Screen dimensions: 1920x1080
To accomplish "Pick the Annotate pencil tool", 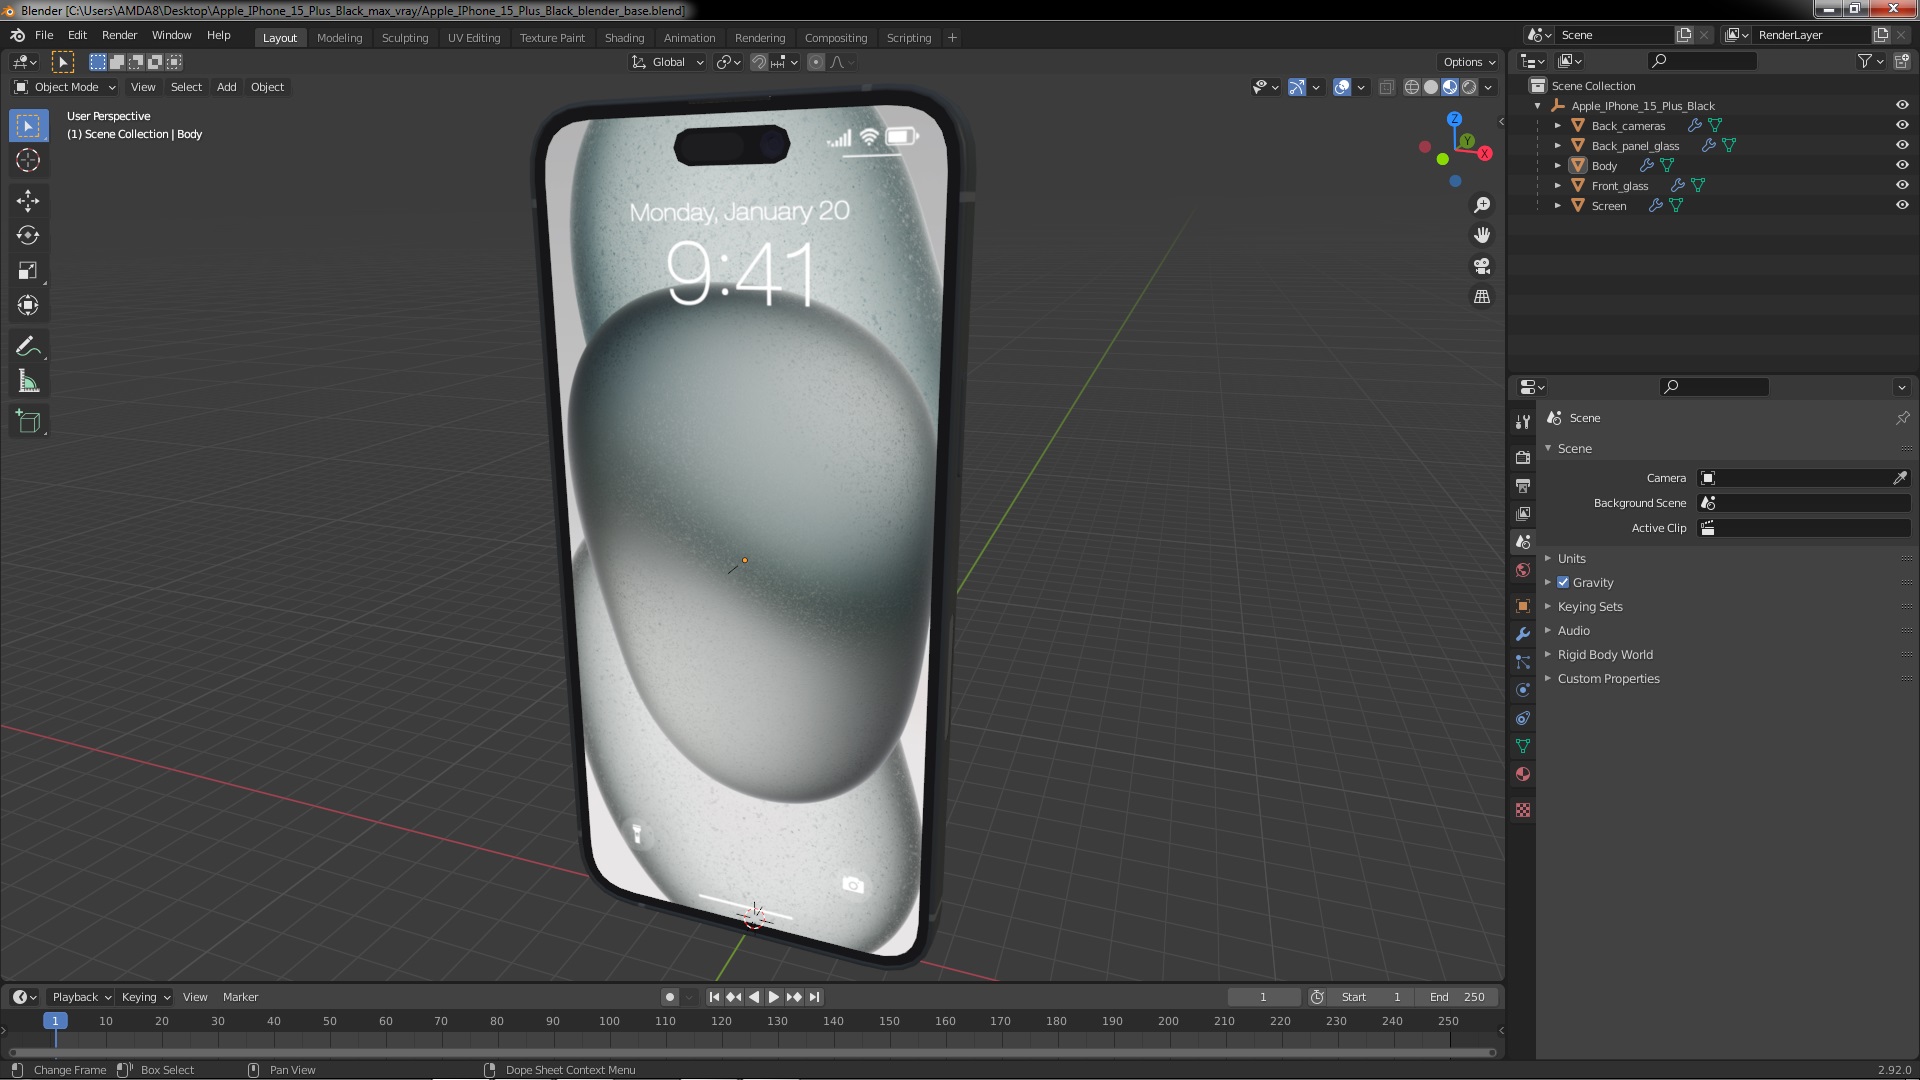I will tap(28, 346).
